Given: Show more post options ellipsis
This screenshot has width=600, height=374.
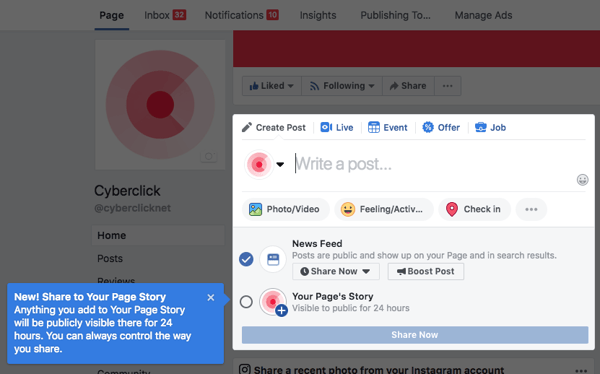Looking at the screenshot, I should click(531, 209).
